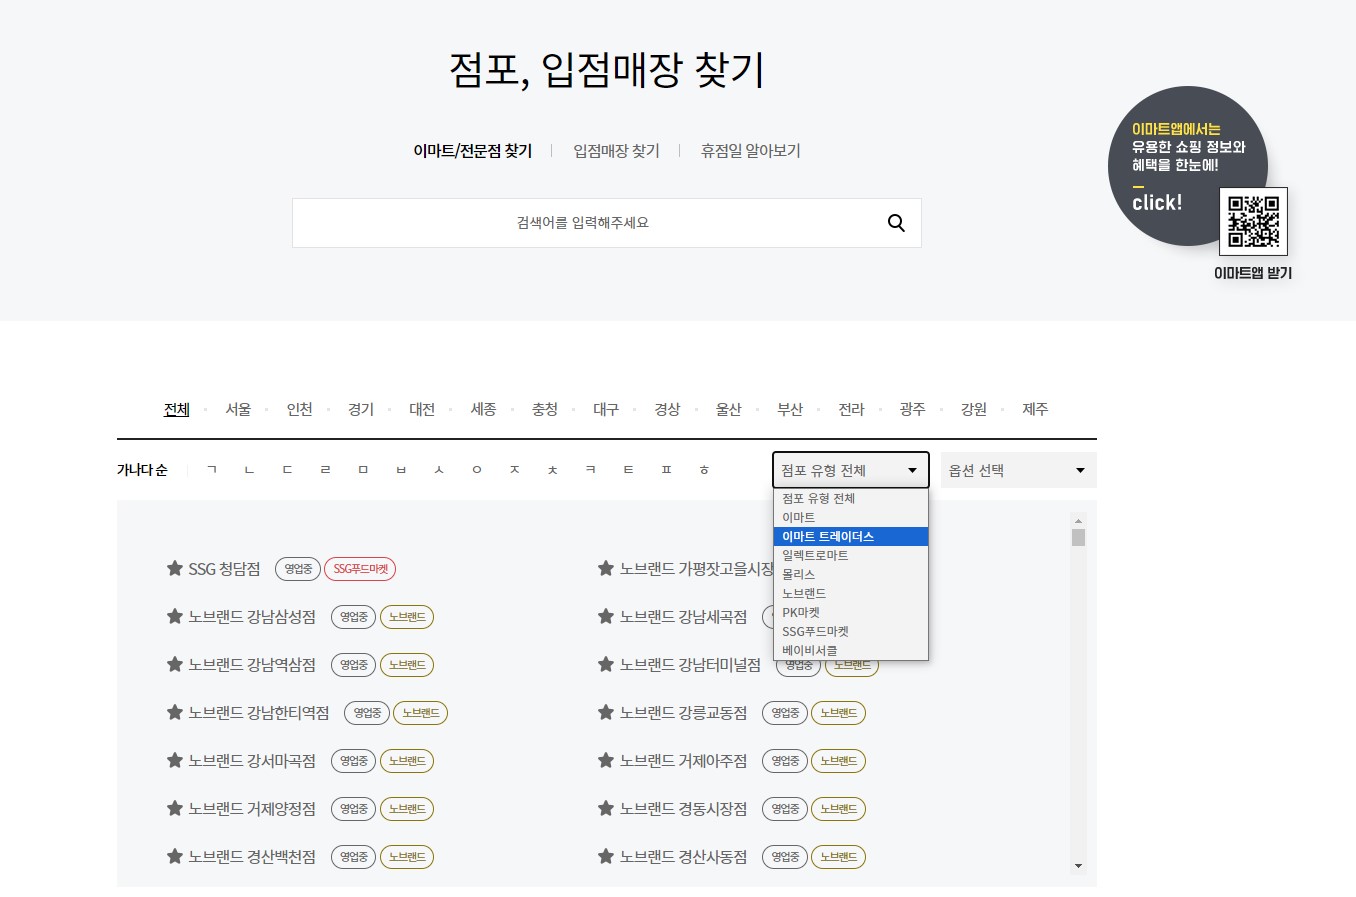Select SSG푸드마켓 option in dropdown list

tap(851, 631)
